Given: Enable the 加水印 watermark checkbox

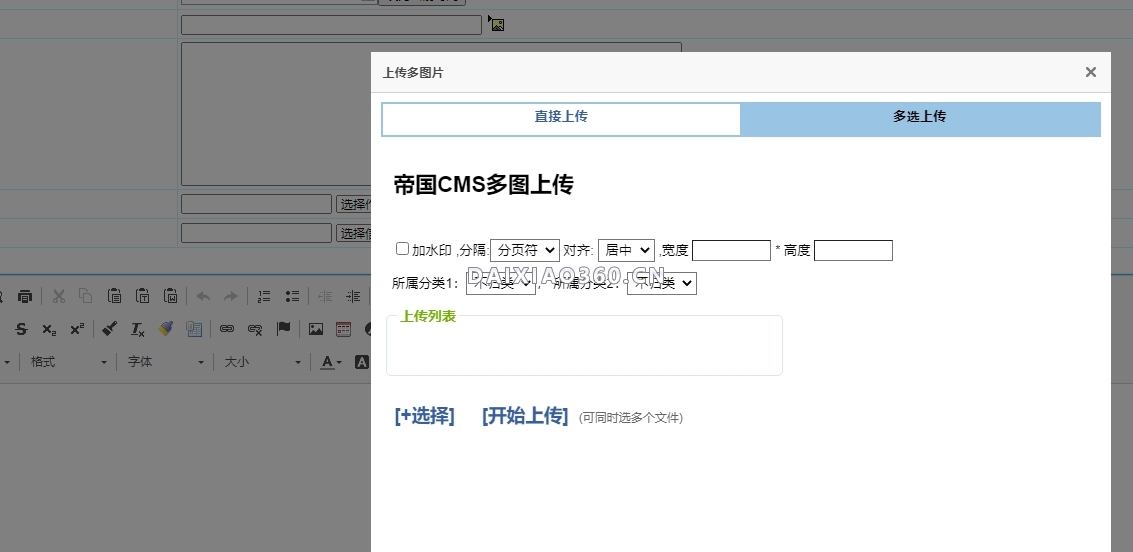Looking at the screenshot, I should click(403, 249).
